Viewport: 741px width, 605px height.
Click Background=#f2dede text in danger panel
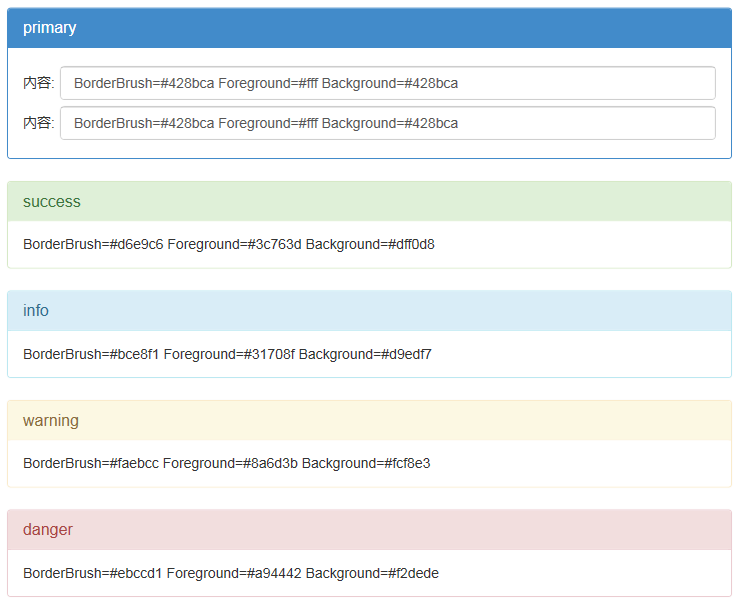tap(372, 573)
